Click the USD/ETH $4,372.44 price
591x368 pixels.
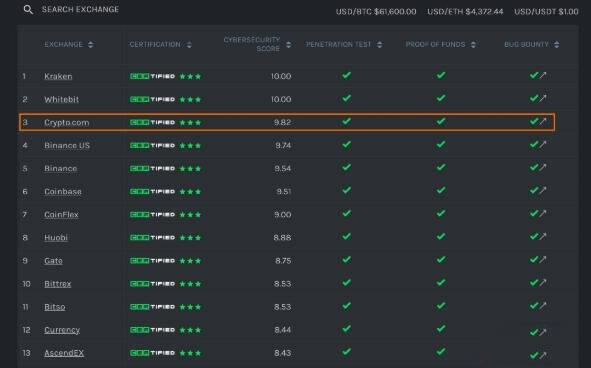pyautogui.click(x=465, y=12)
